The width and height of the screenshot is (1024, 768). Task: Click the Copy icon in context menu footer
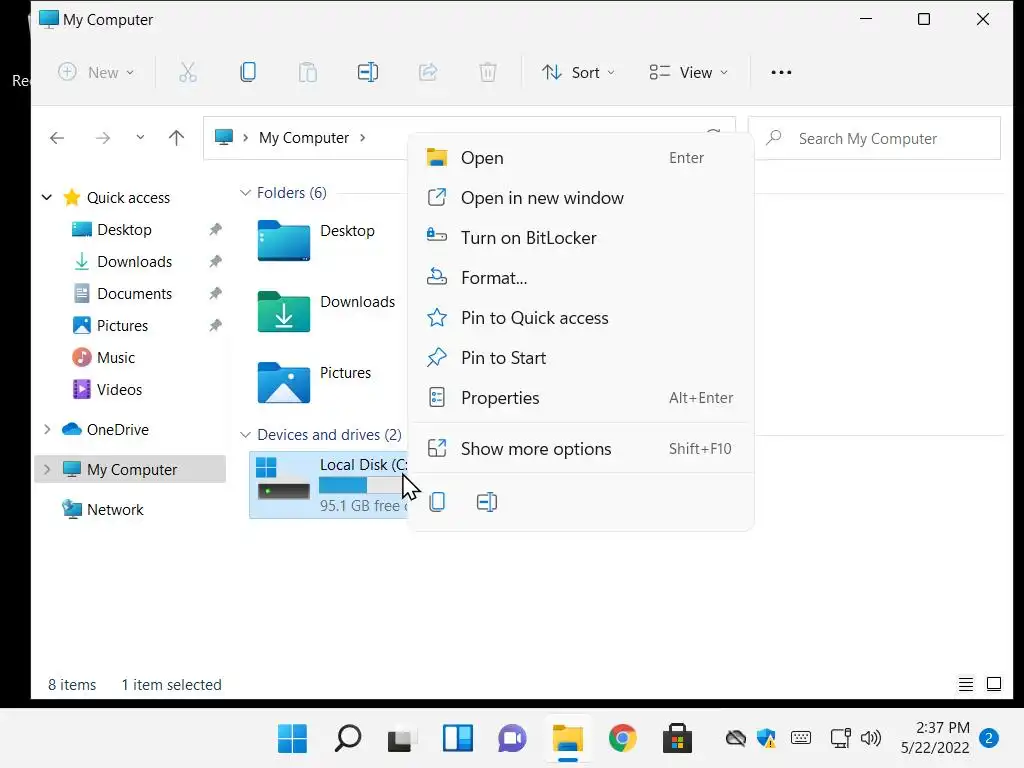pyautogui.click(x=437, y=502)
